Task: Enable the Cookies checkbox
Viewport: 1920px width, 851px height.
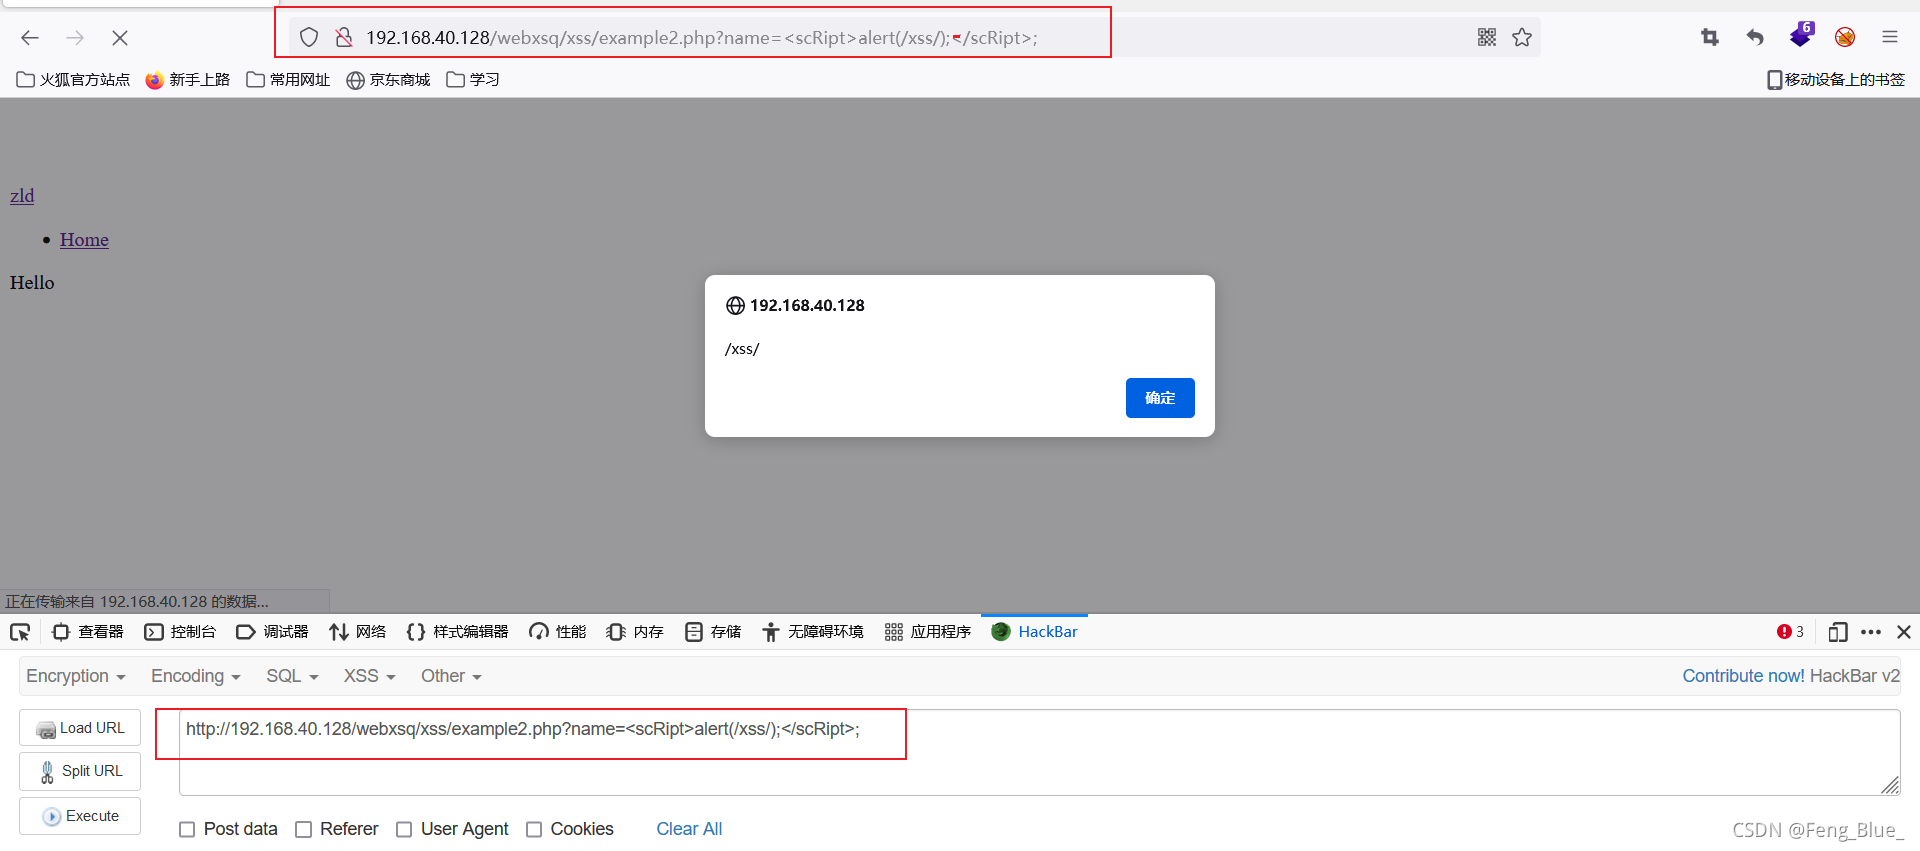Action: (534, 830)
